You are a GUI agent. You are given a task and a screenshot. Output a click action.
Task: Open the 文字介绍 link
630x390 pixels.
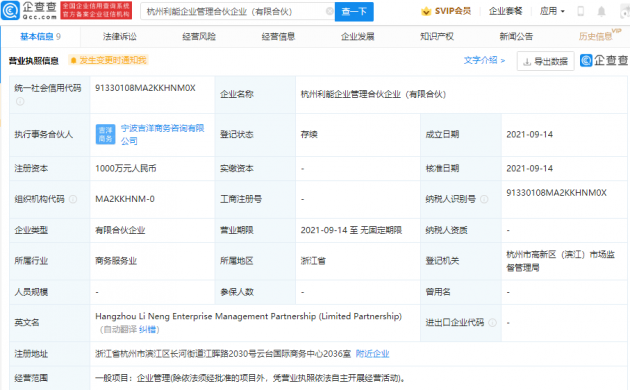484,60
